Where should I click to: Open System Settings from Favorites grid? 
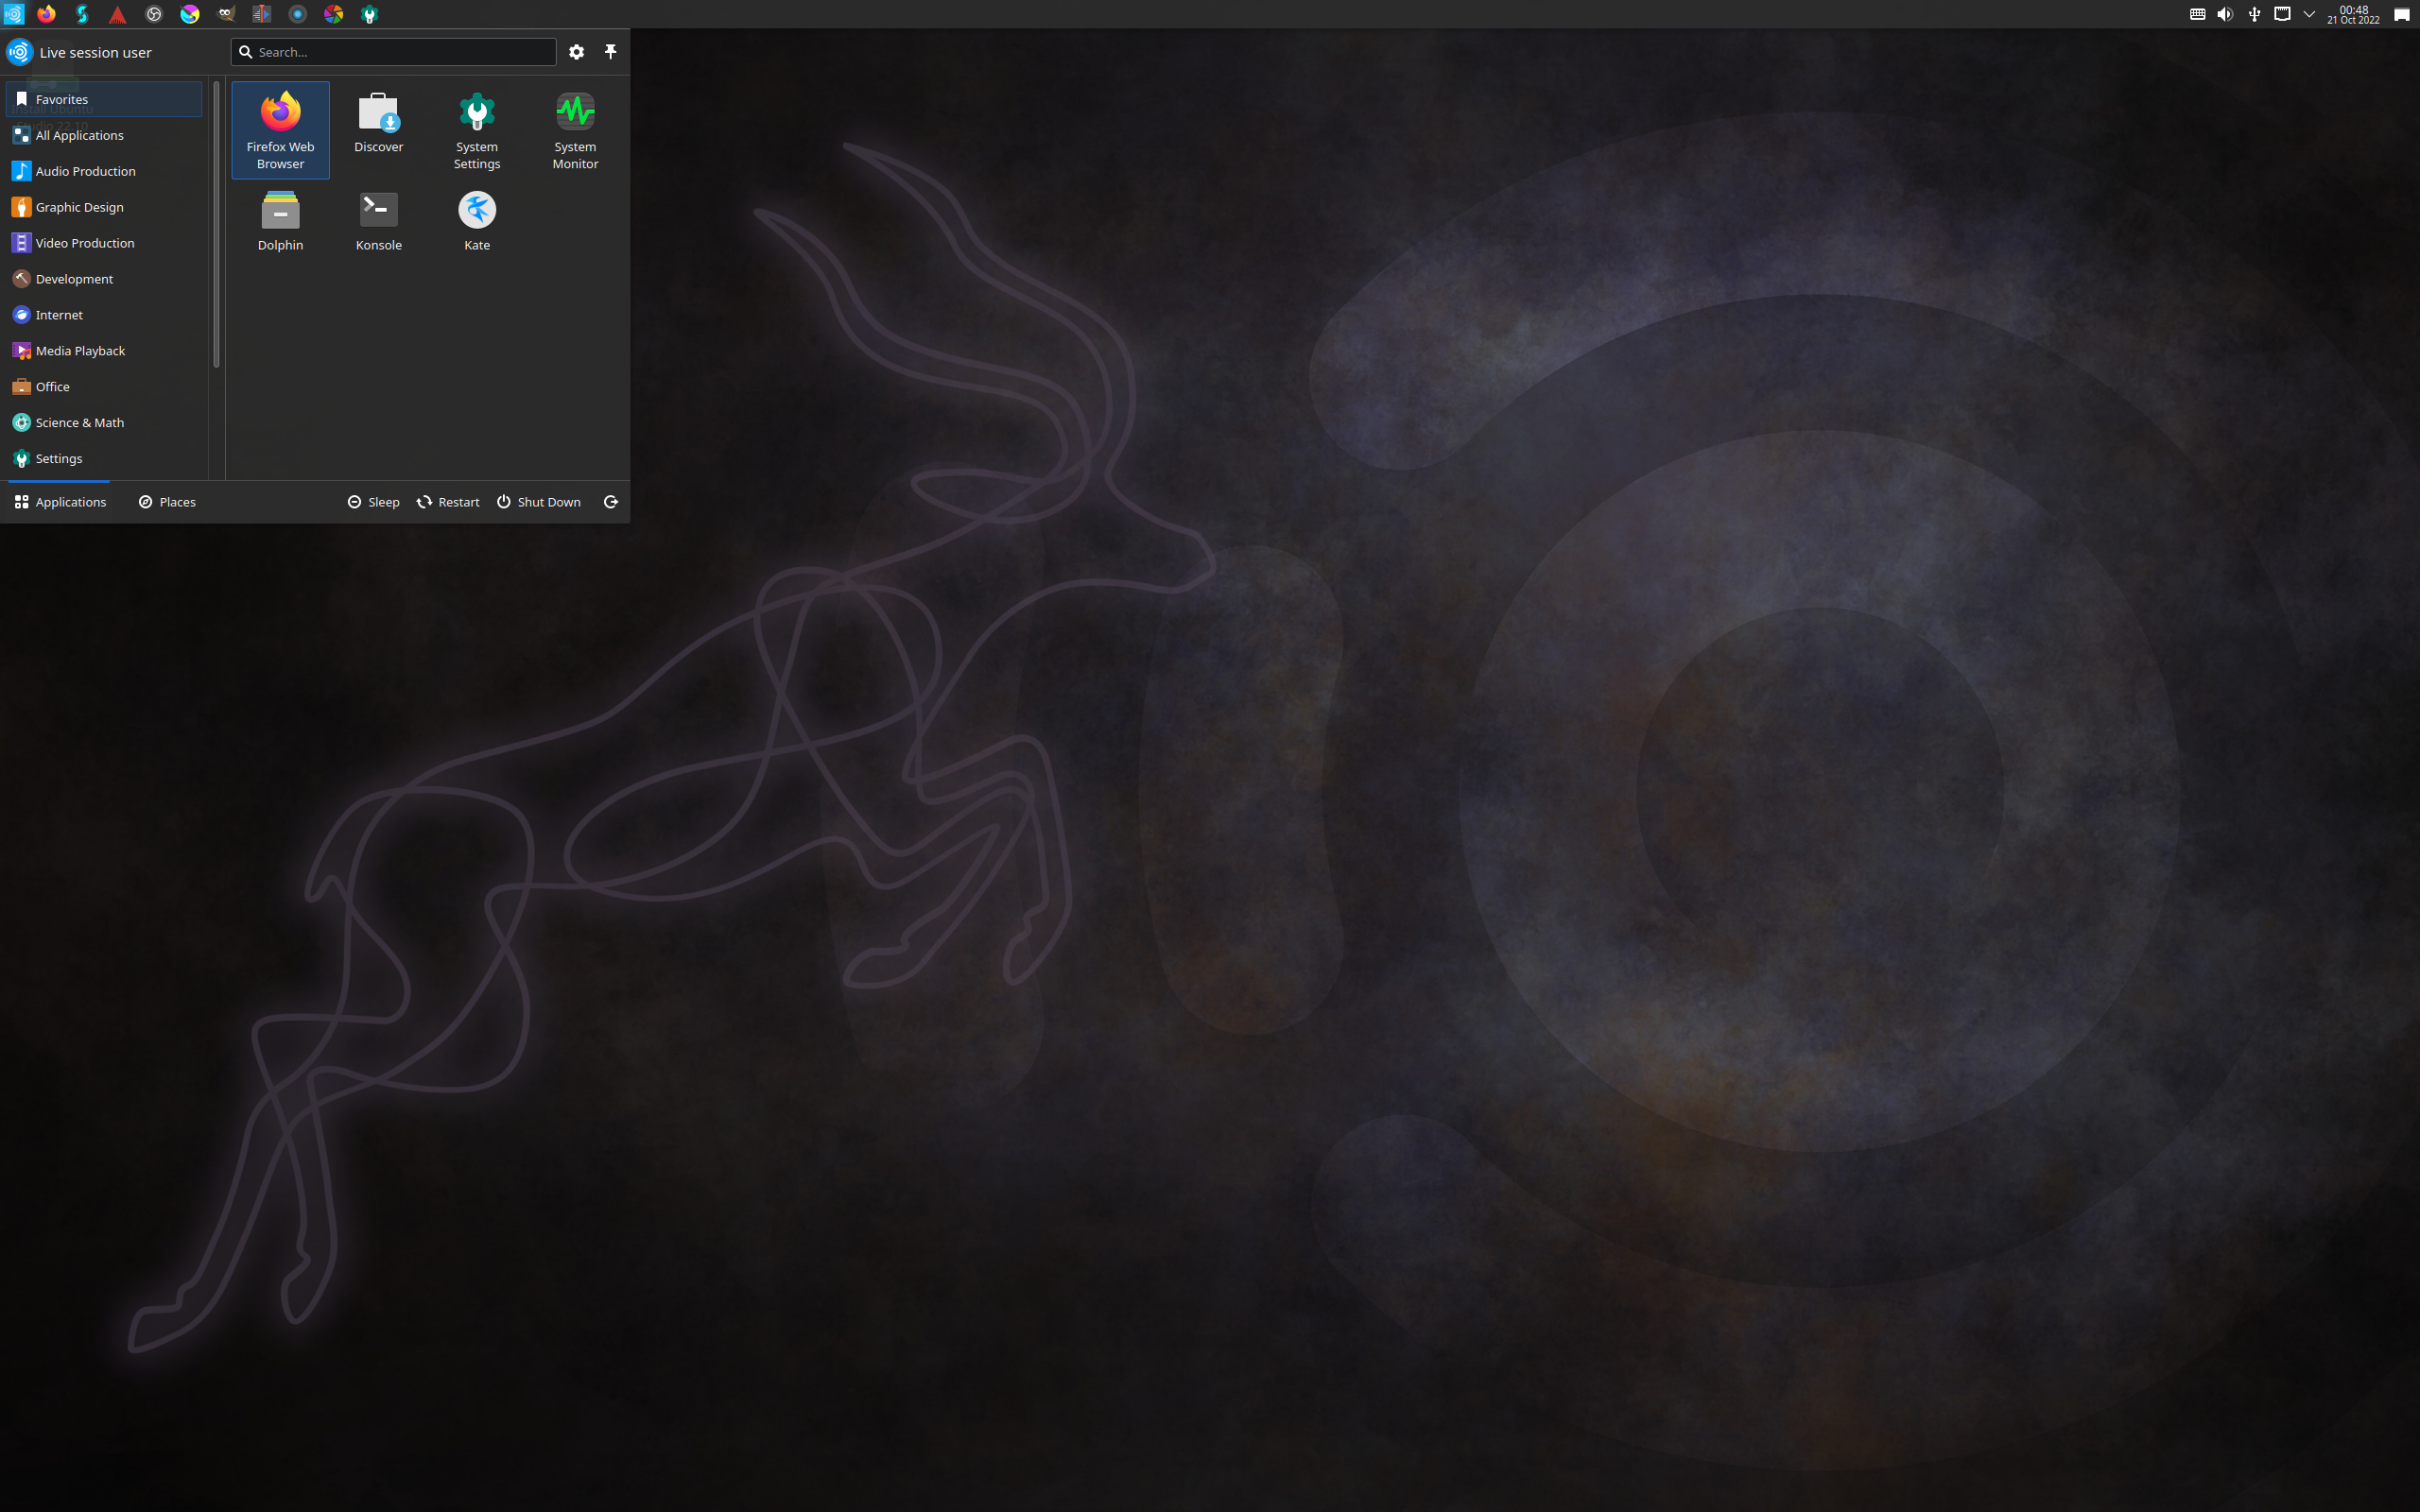477,130
